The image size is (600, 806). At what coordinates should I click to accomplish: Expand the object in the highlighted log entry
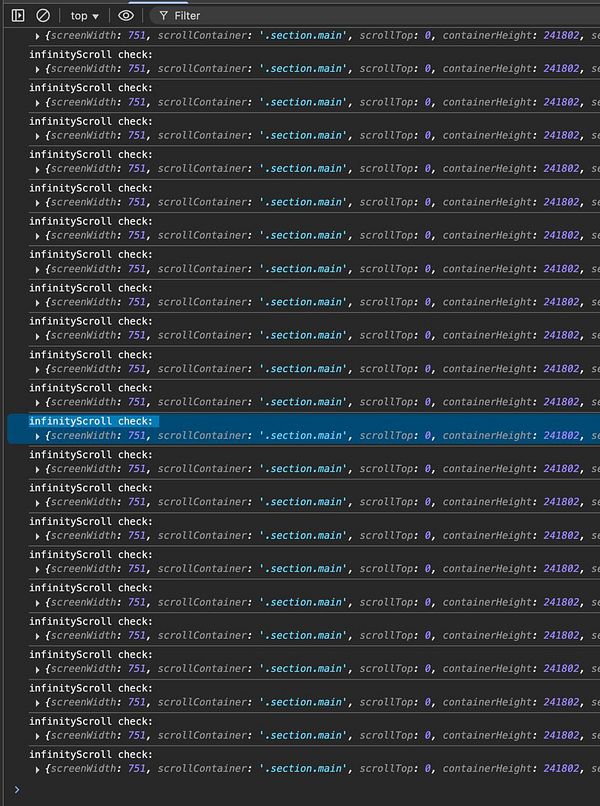[37, 436]
